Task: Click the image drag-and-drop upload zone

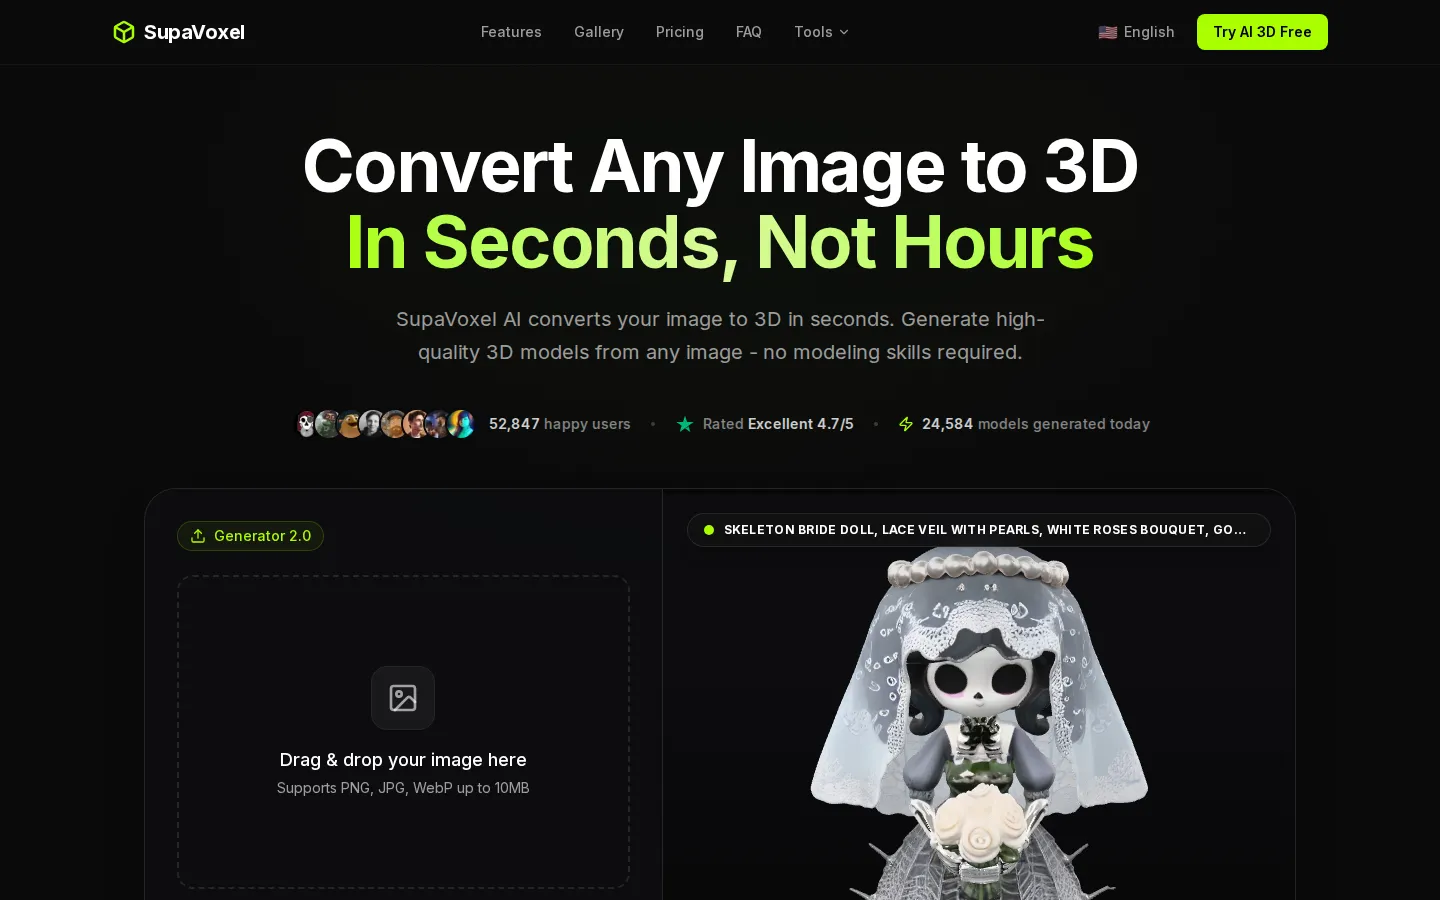Action: pos(403,732)
